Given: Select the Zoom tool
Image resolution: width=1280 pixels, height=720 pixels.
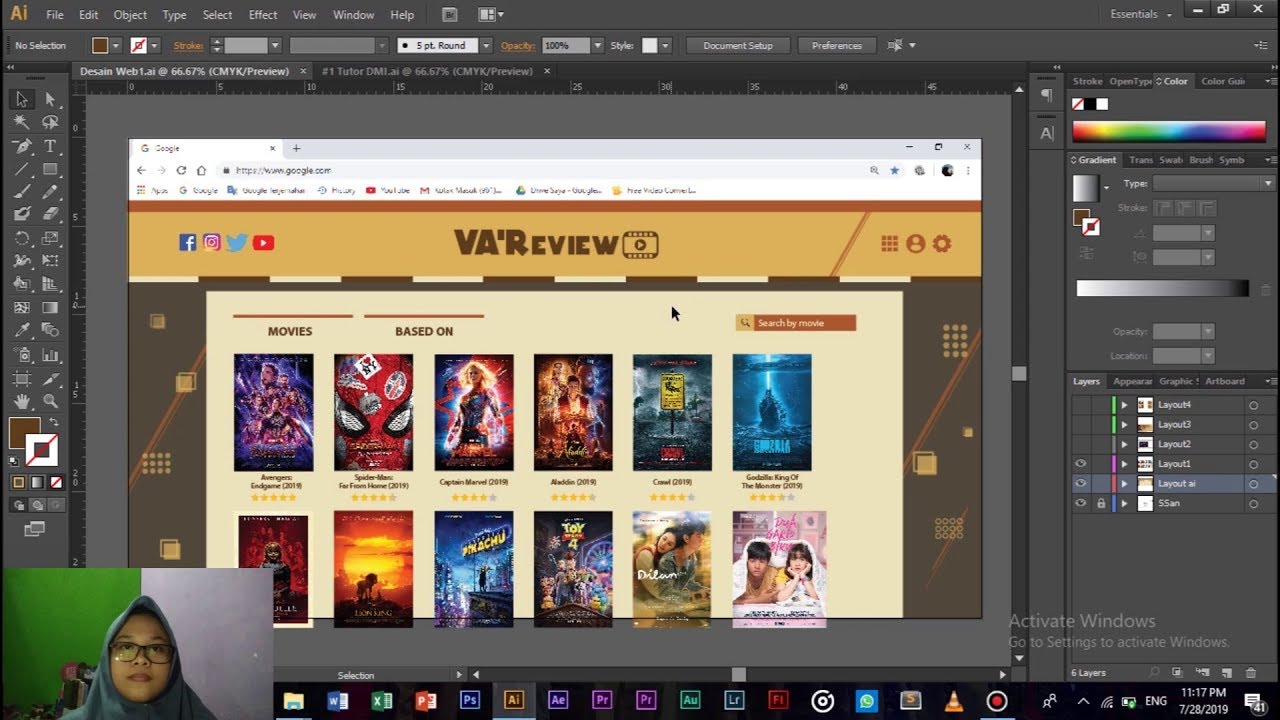Looking at the screenshot, I should 50,402.
